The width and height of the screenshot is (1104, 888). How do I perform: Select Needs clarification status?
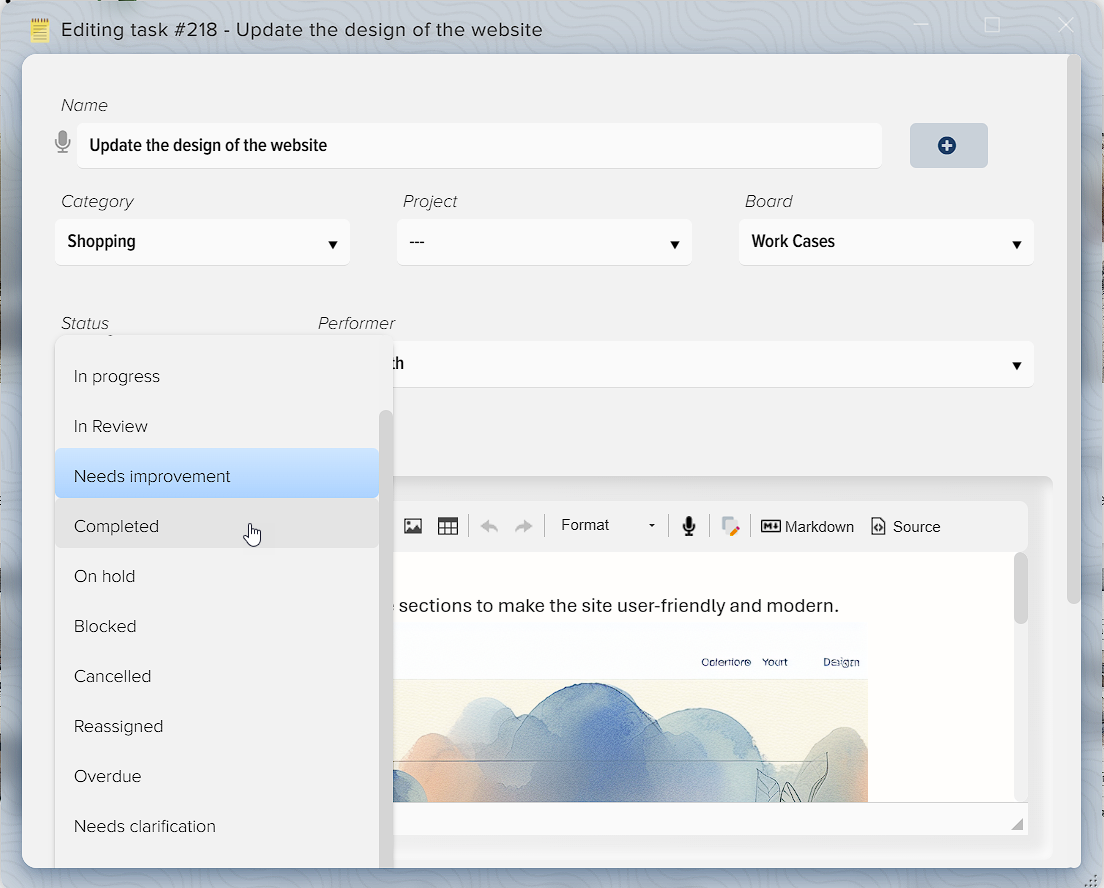point(217,827)
